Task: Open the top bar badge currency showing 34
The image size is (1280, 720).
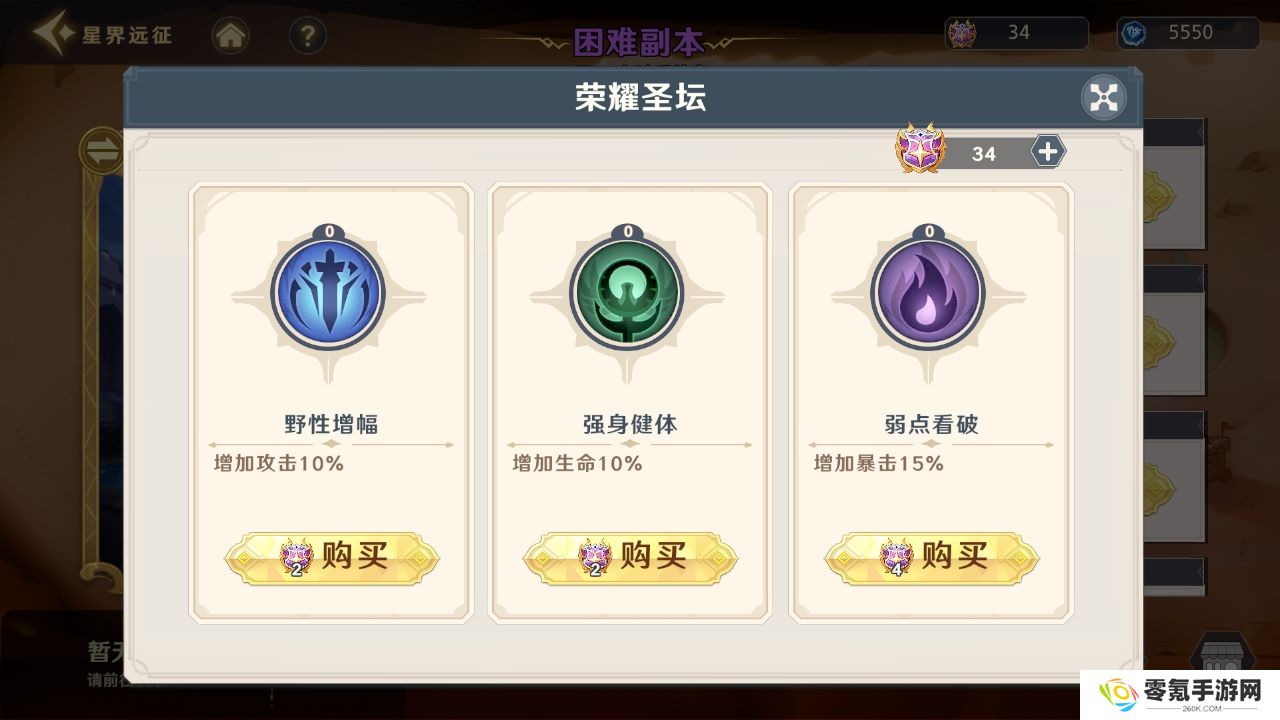Action: pos(1016,33)
